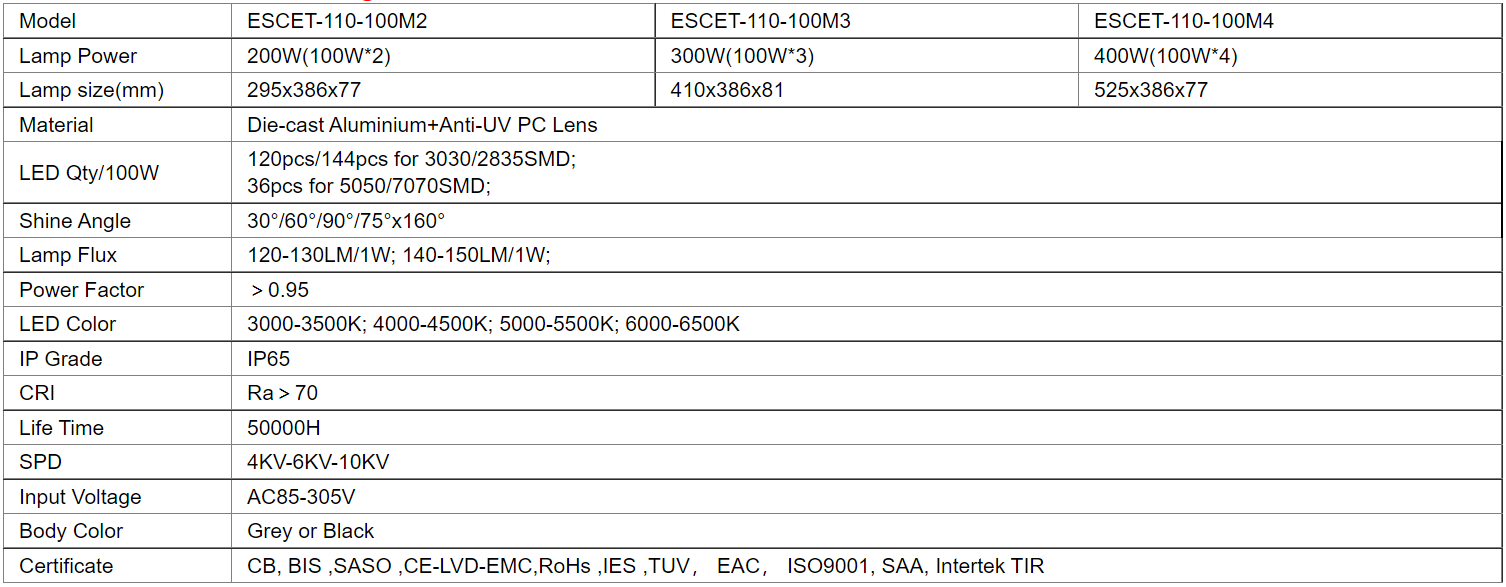Click the Power Factor > 0.95 value

pos(280,290)
